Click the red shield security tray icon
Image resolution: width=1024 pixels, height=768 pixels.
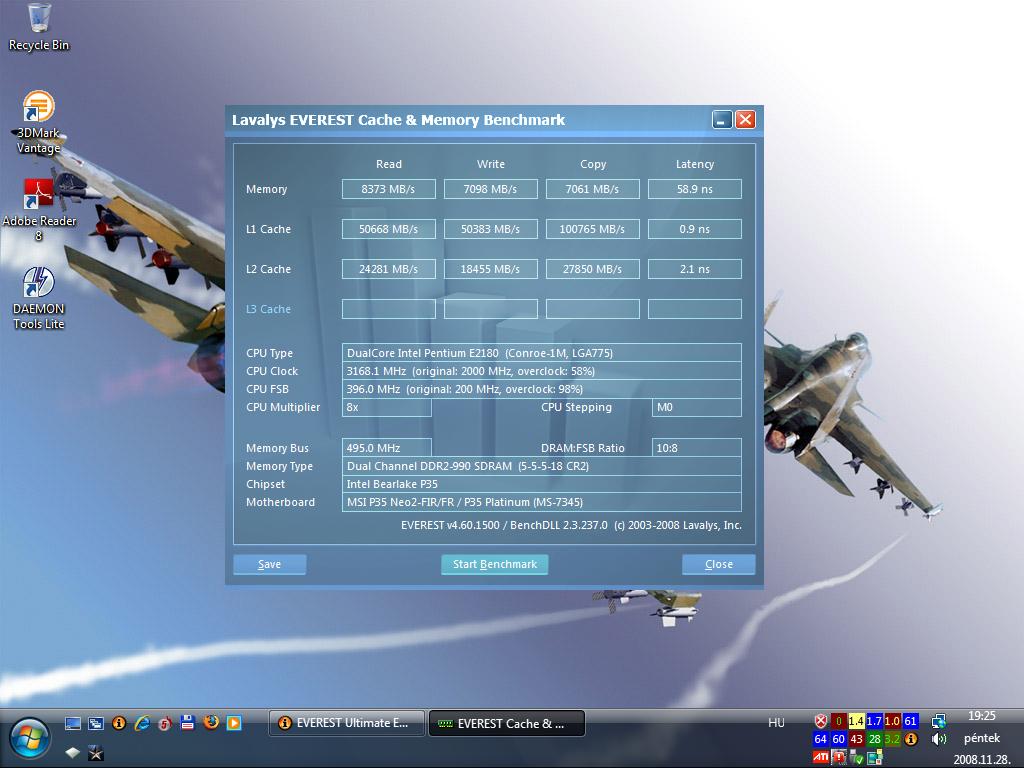[820, 721]
